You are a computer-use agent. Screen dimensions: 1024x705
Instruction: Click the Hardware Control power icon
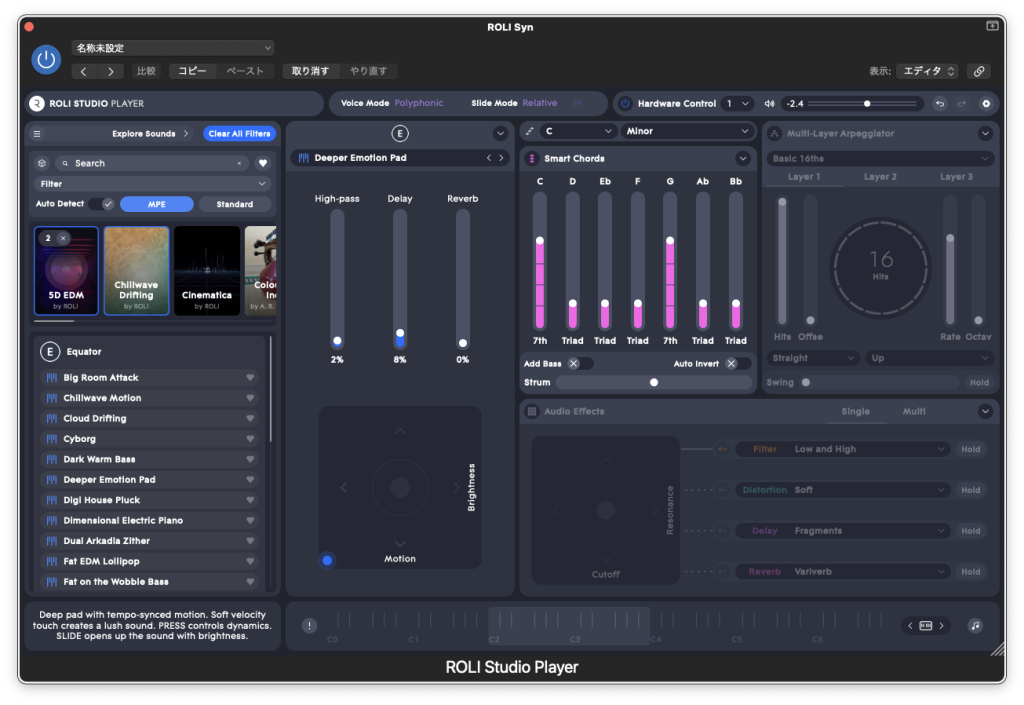click(x=625, y=103)
